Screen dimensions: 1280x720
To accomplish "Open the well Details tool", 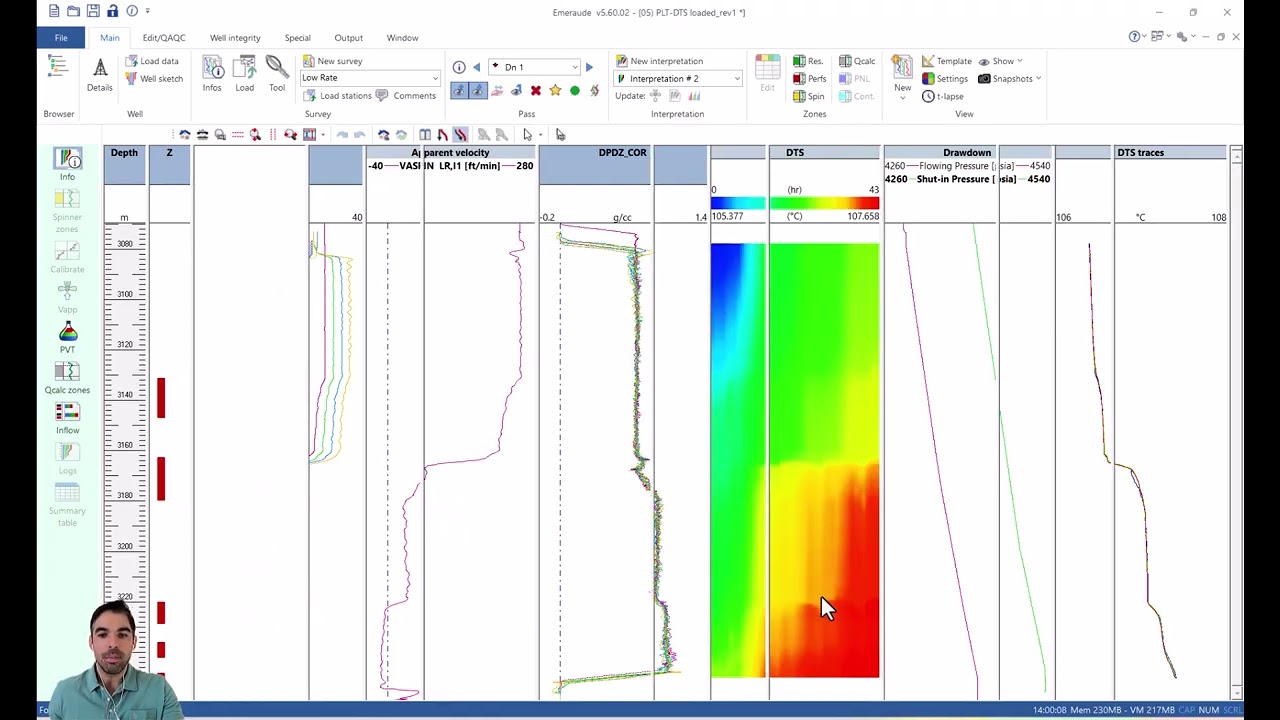I will 100,75.
